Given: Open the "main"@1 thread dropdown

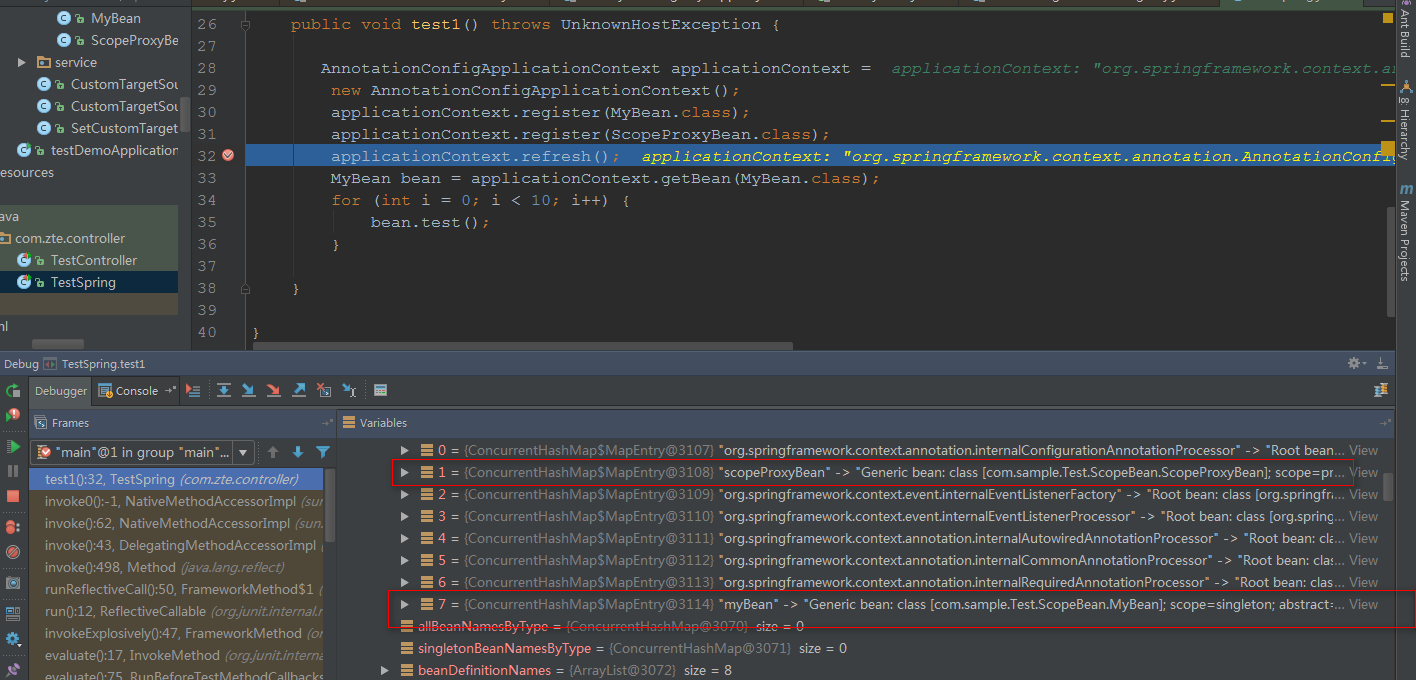Looking at the screenshot, I should (x=143, y=453).
